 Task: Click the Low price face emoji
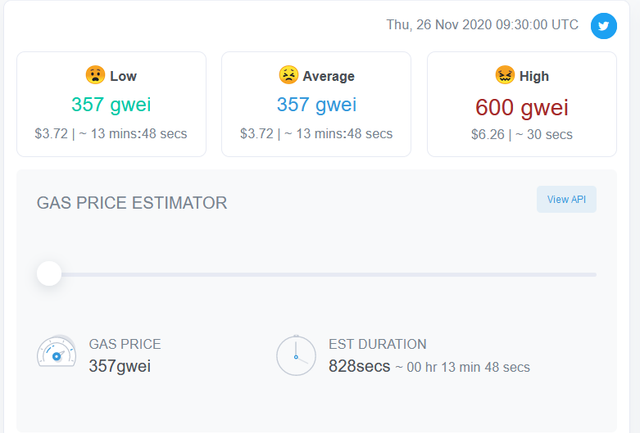tap(95, 75)
